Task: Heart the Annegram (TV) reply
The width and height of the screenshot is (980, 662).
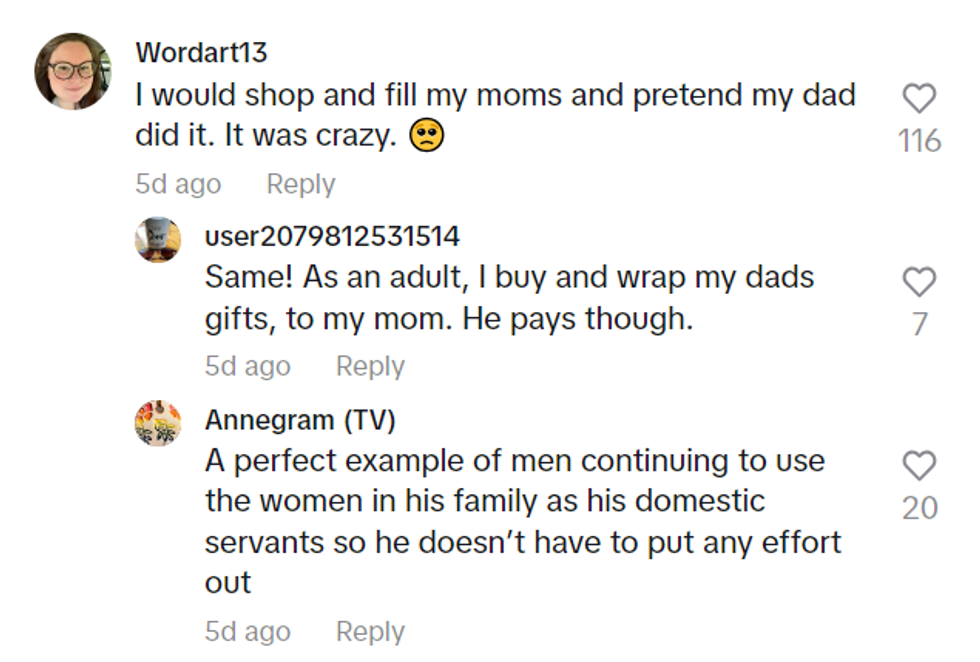Action: point(919,465)
